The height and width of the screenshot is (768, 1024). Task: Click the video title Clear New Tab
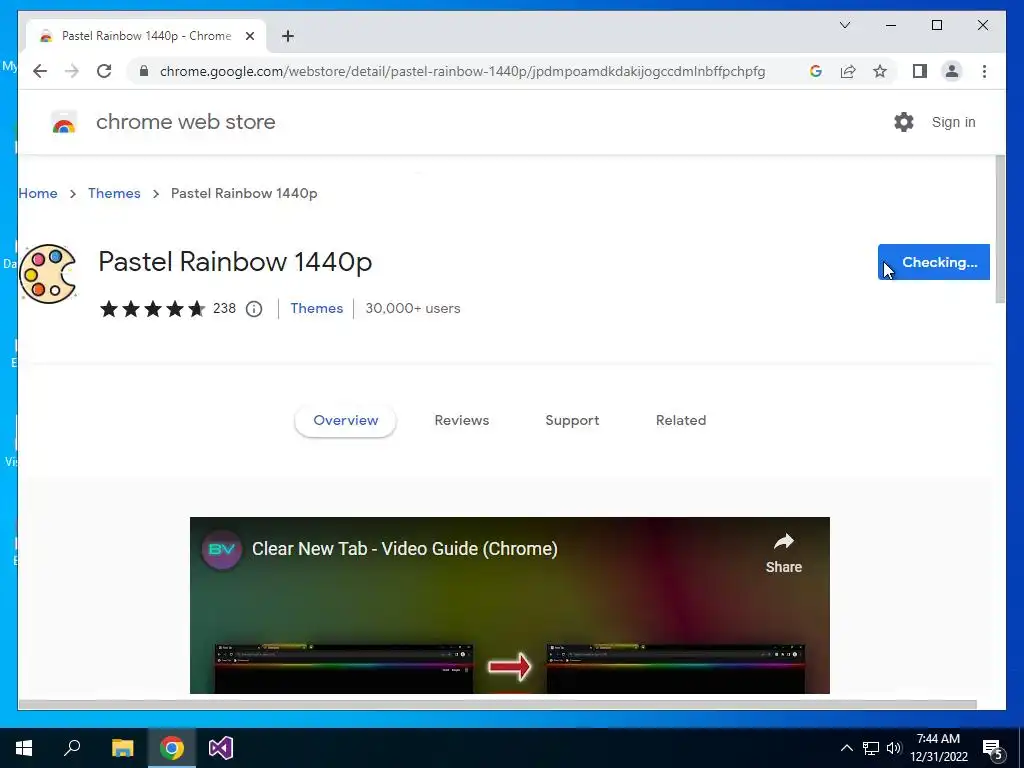coord(405,549)
